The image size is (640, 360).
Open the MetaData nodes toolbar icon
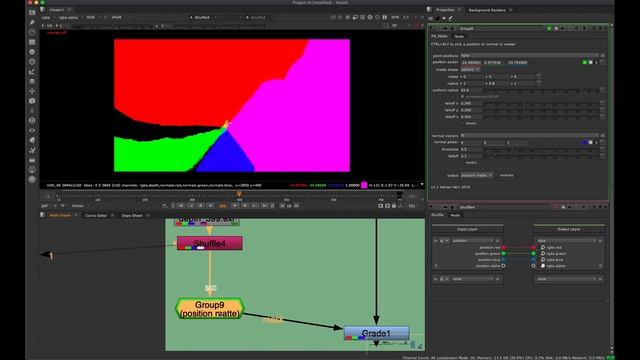pos(32,140)
